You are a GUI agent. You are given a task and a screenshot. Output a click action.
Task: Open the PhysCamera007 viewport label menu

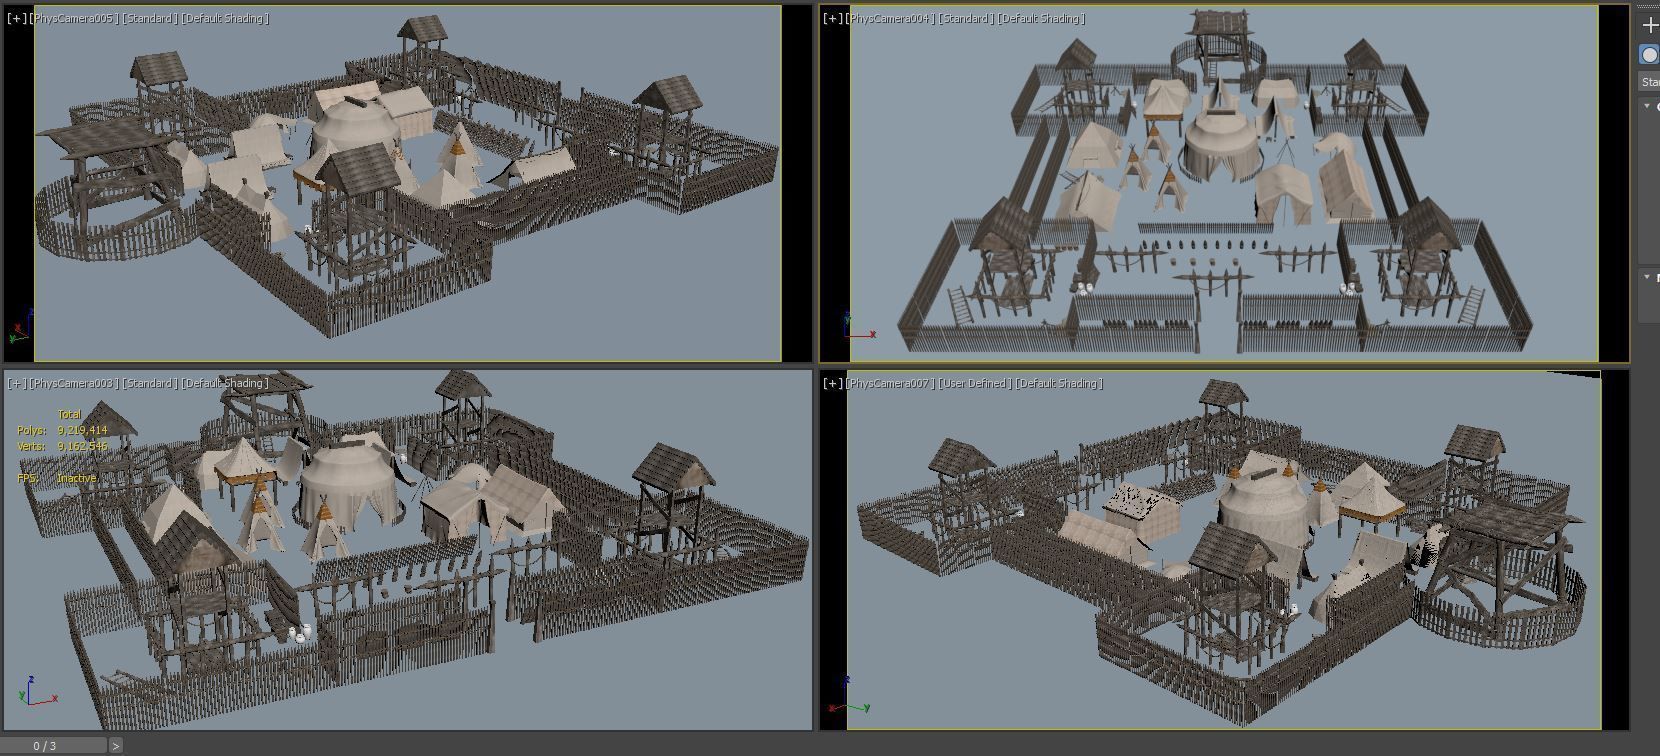point(889,383)
